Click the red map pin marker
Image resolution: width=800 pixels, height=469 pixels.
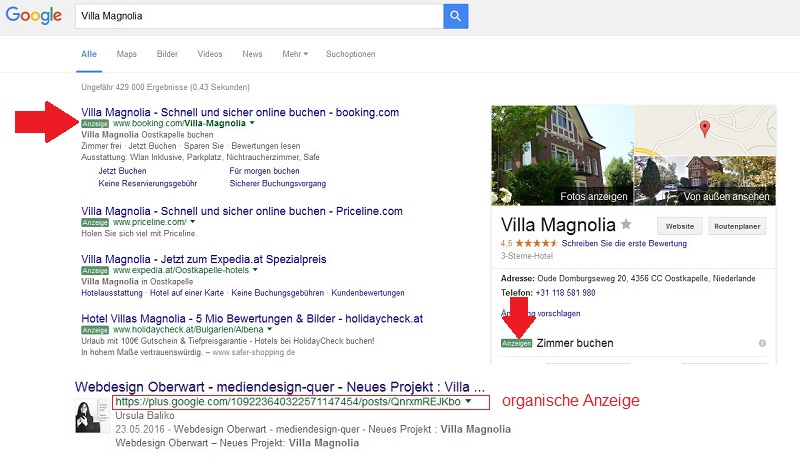point(705,129)
